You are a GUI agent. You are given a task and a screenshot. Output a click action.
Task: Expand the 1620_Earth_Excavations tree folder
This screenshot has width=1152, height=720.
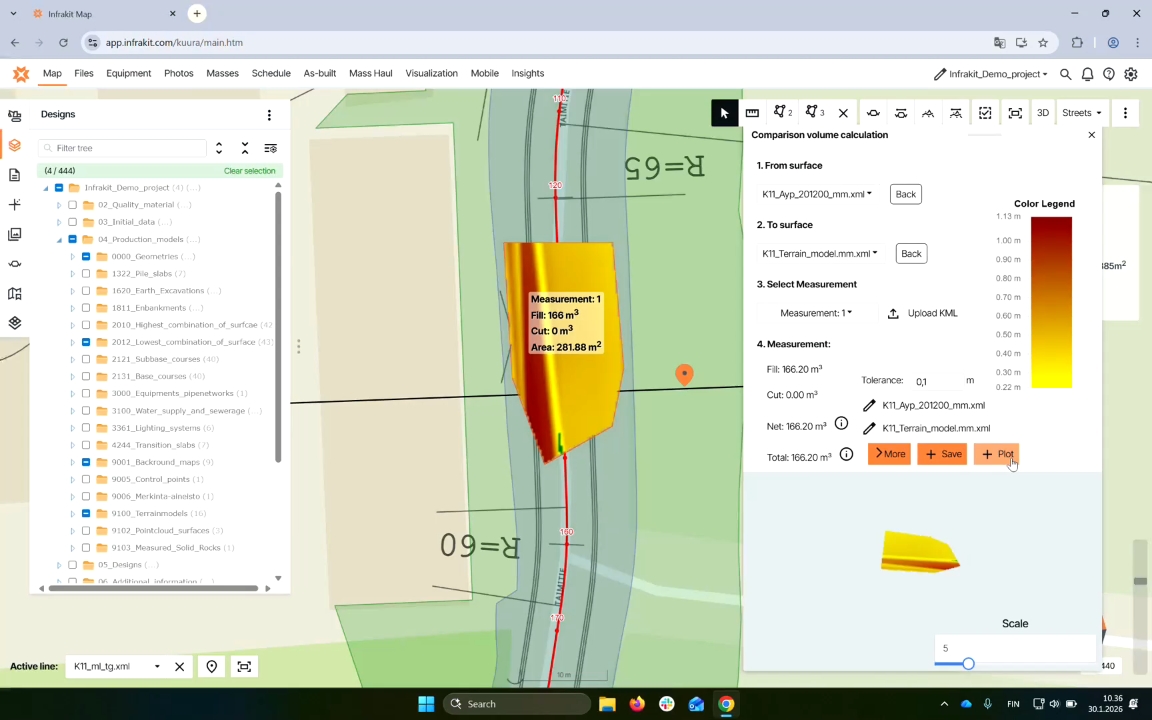[73, 291]
